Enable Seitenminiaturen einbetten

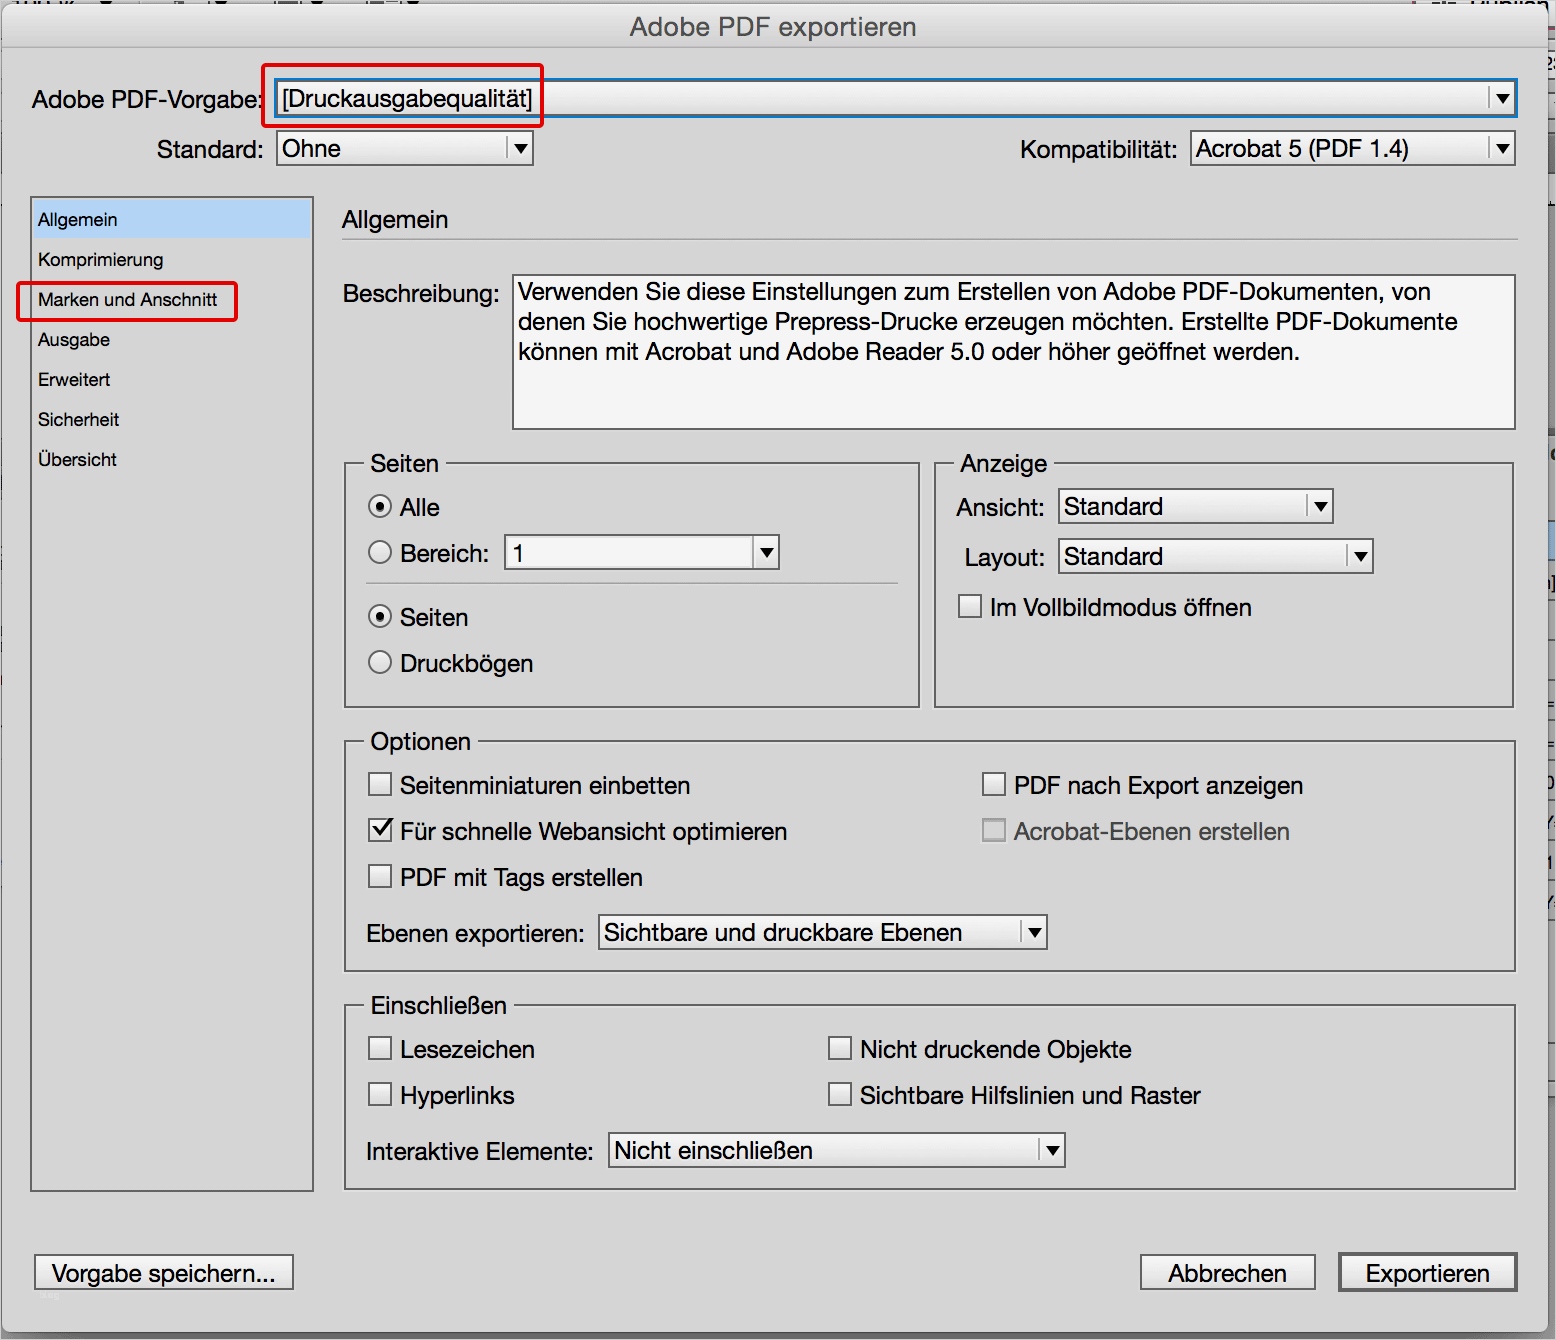click(x=379, y=784)
